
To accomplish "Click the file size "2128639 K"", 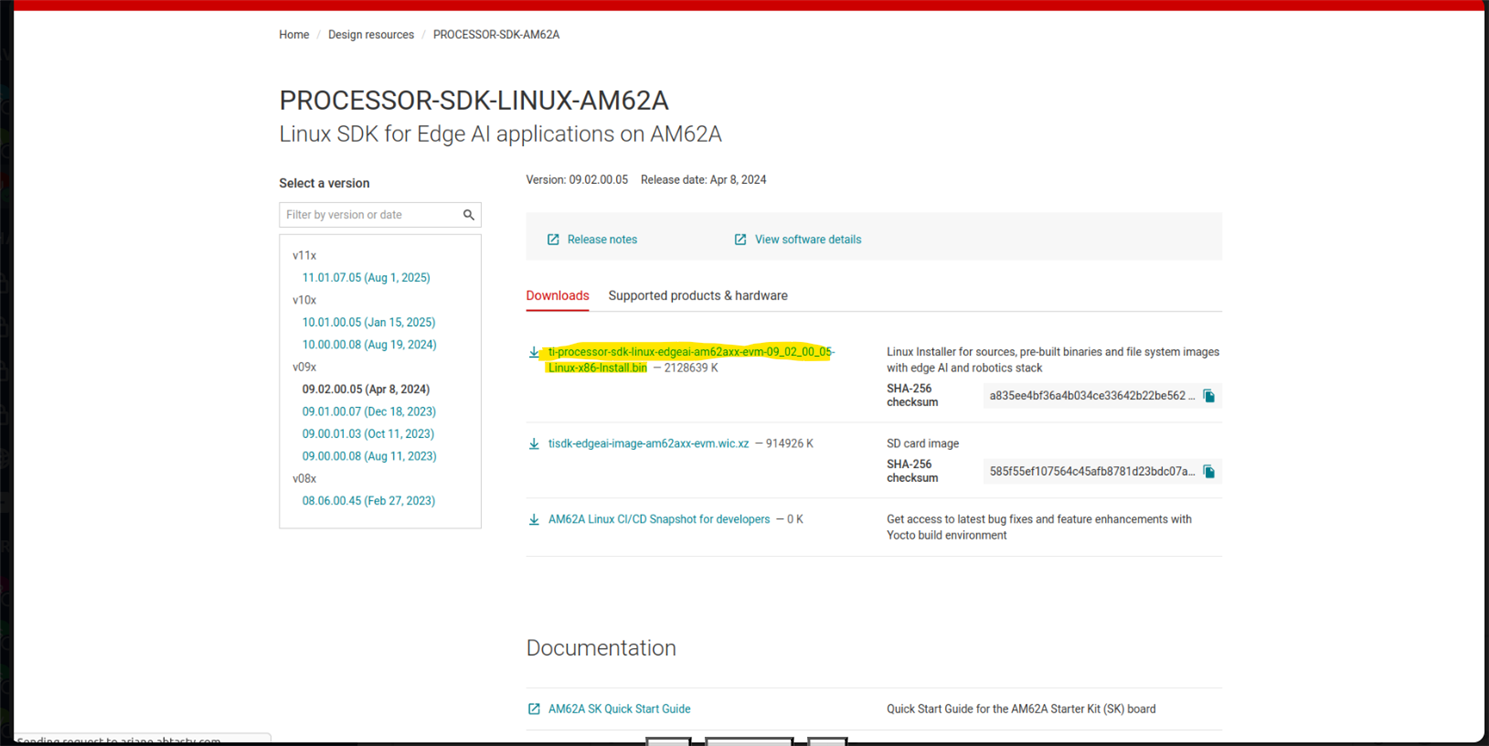I will tap(692, 368).
